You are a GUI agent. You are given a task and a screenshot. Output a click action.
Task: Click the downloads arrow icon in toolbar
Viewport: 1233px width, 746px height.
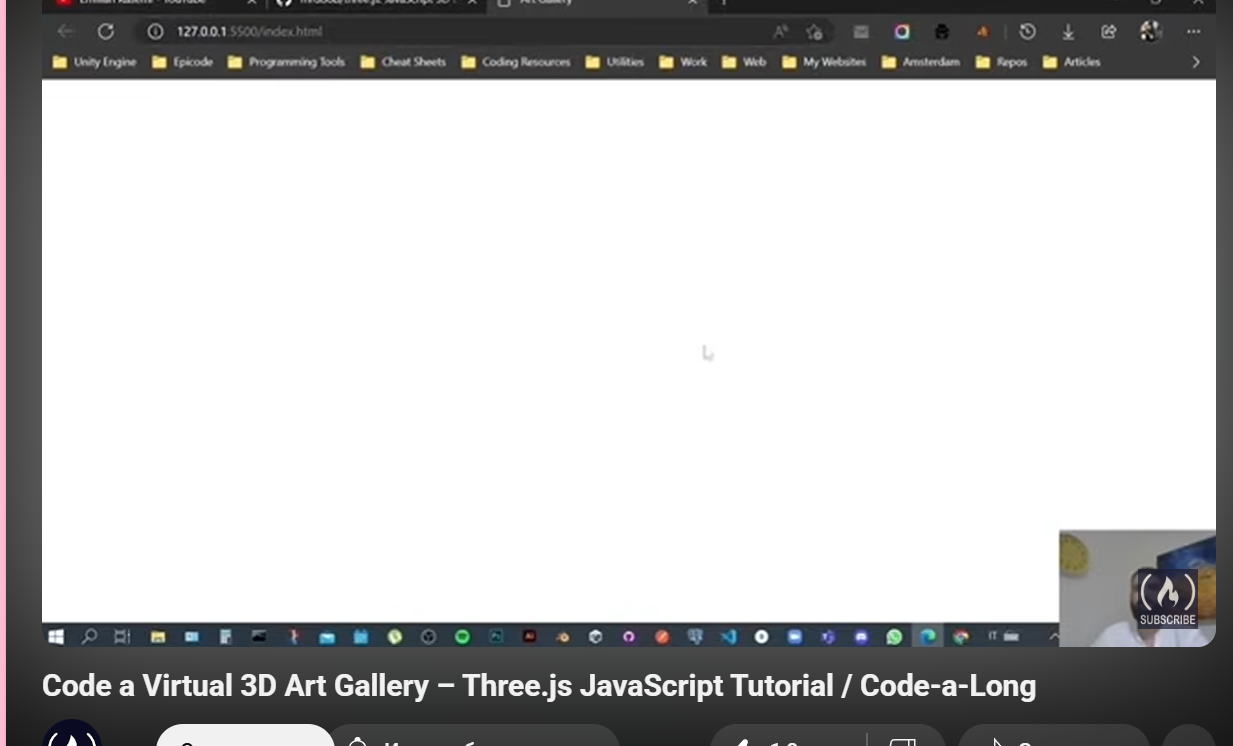coord(1068,31)
